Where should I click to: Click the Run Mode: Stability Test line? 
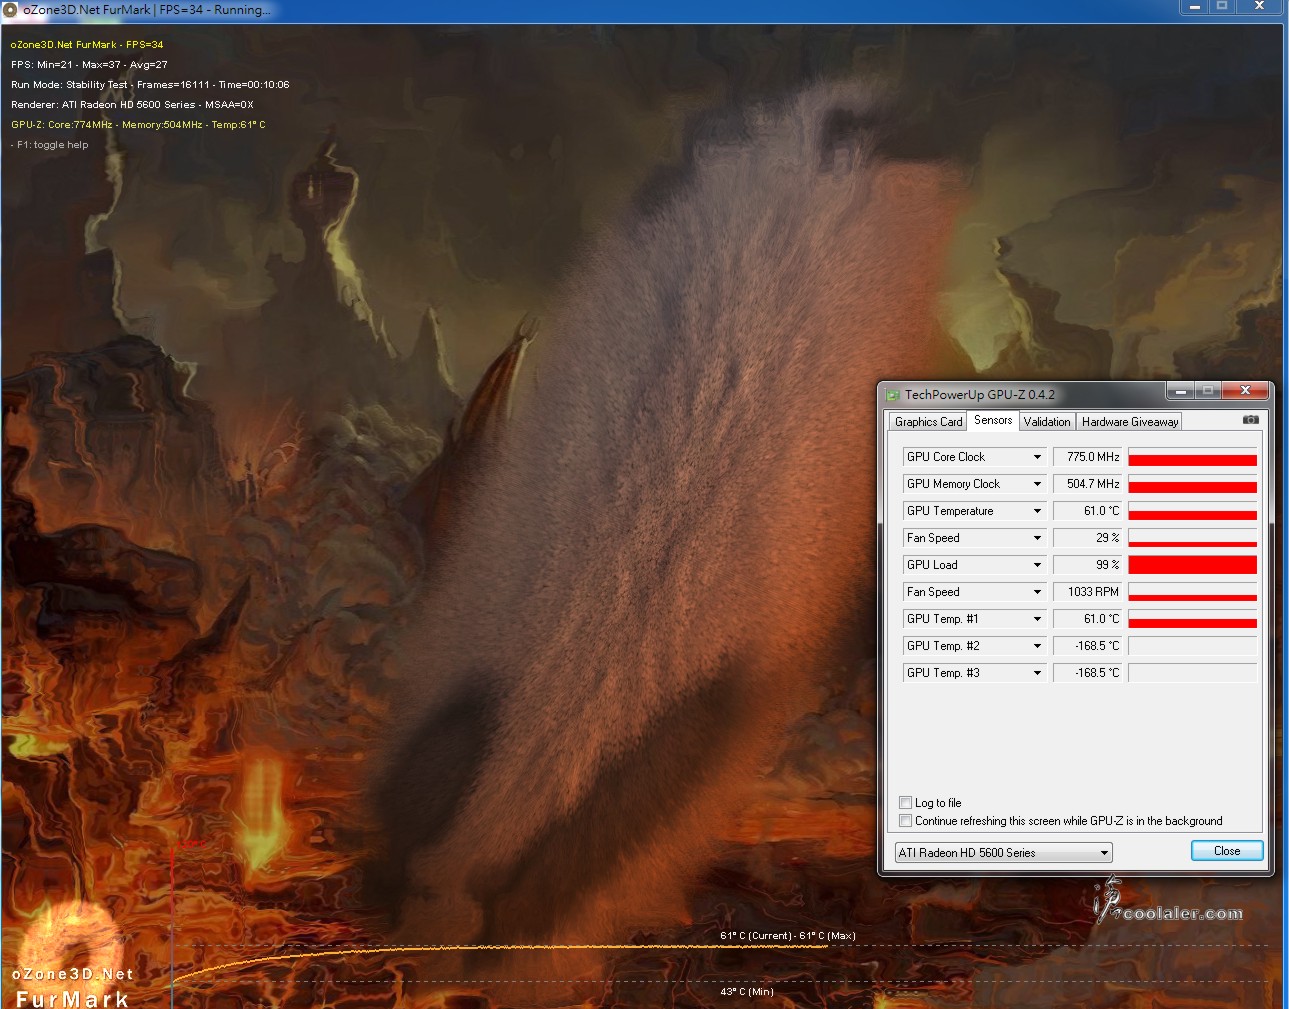150,85
